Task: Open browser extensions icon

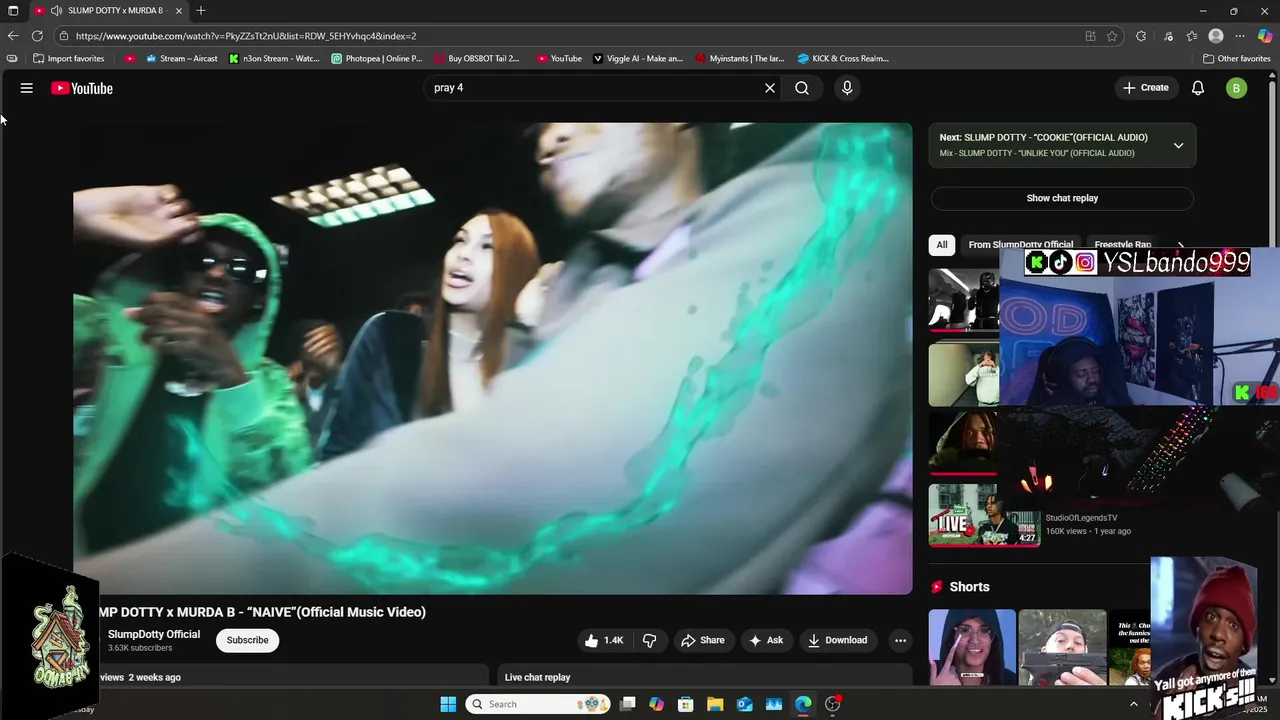Action: pos(1141,36)
